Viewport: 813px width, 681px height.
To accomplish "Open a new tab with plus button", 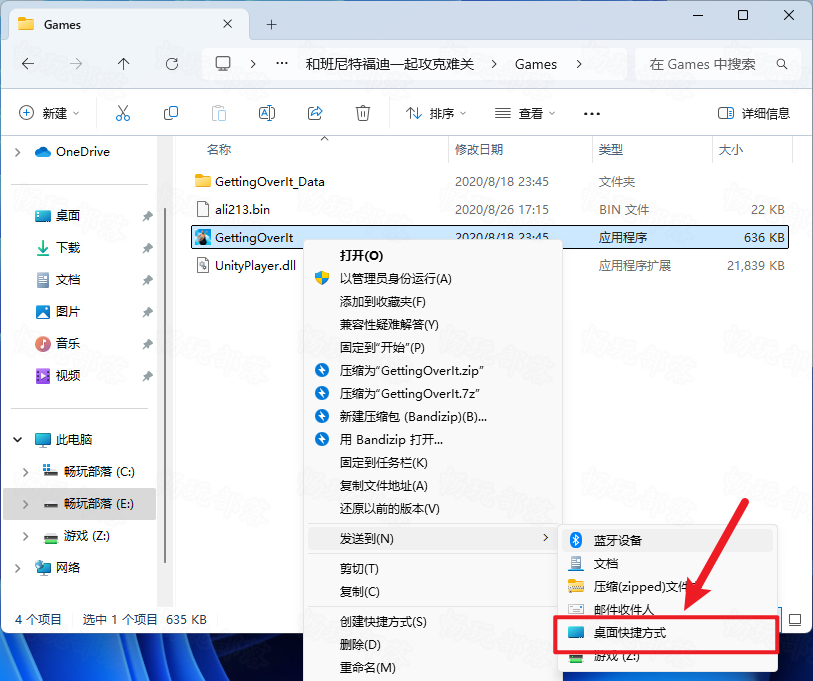I will click(271, 24).
